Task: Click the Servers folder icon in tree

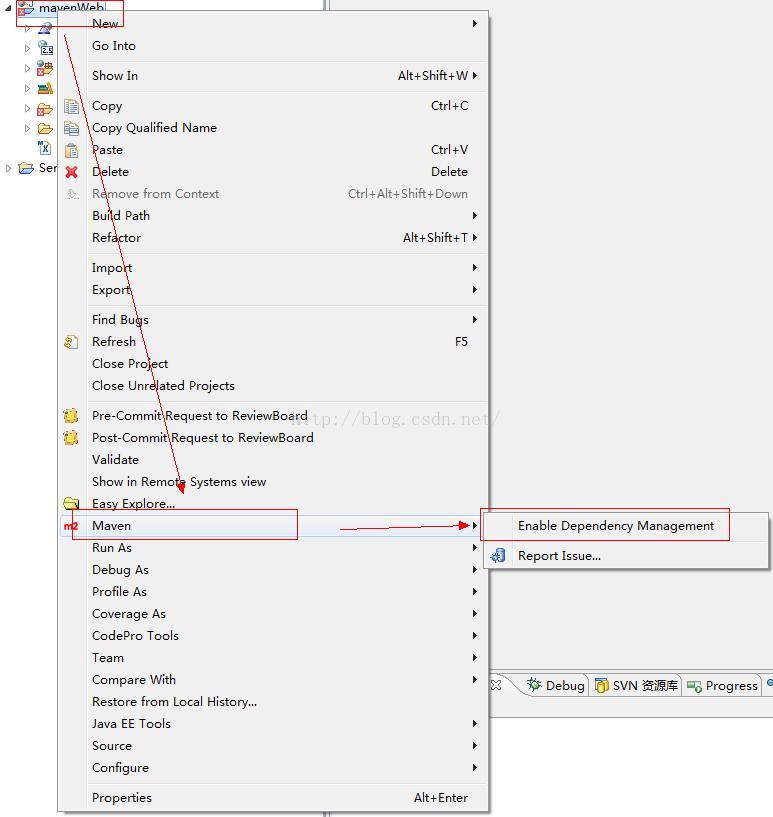Action: click(x=26, y=168)
